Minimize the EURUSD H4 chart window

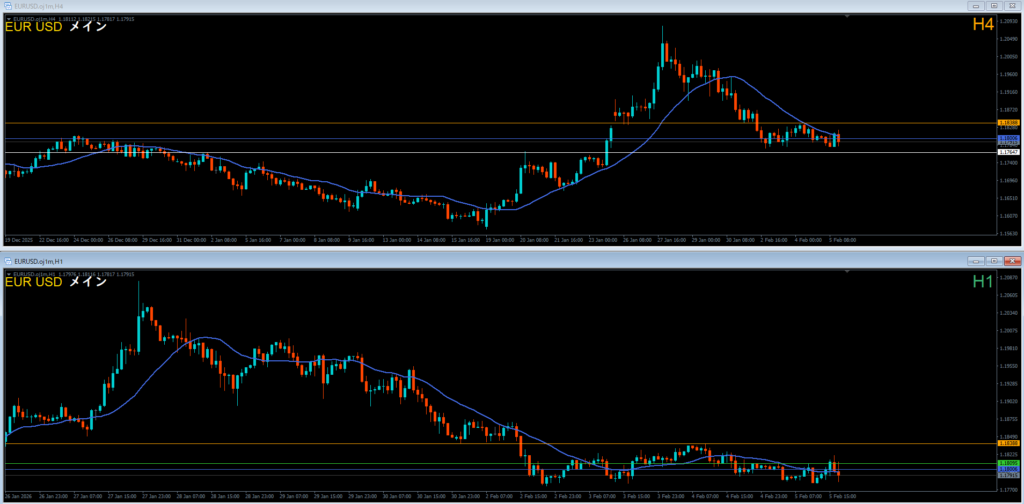977,5
